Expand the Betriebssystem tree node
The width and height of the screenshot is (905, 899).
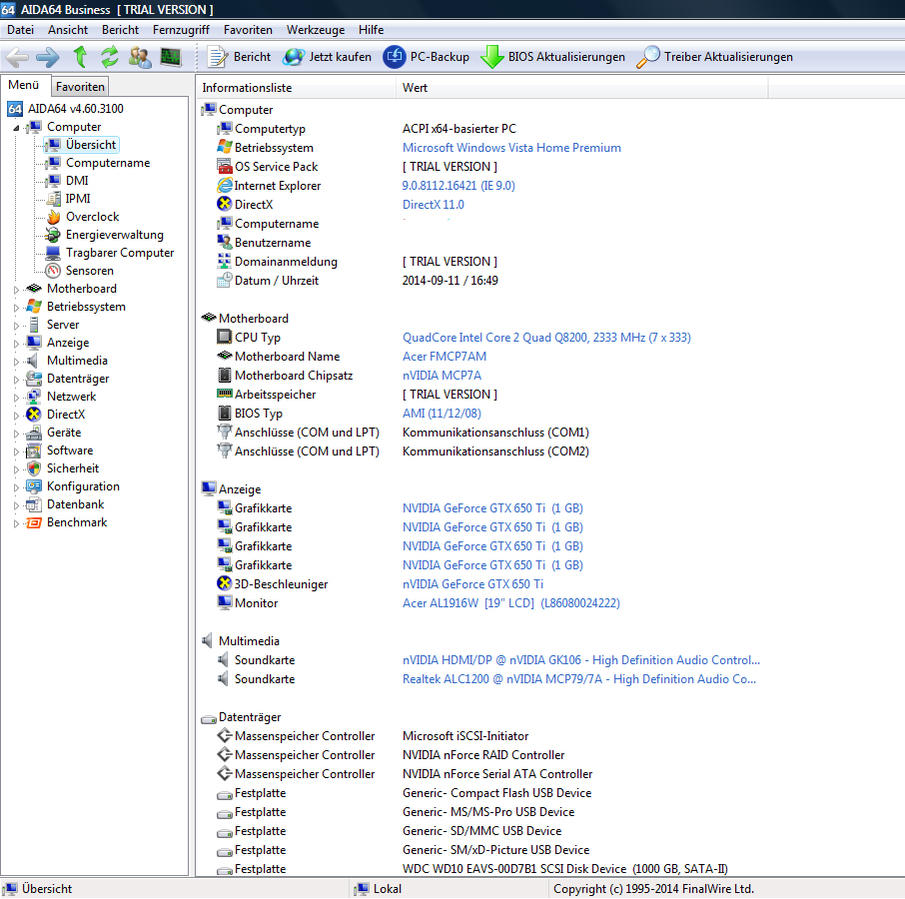16,308
